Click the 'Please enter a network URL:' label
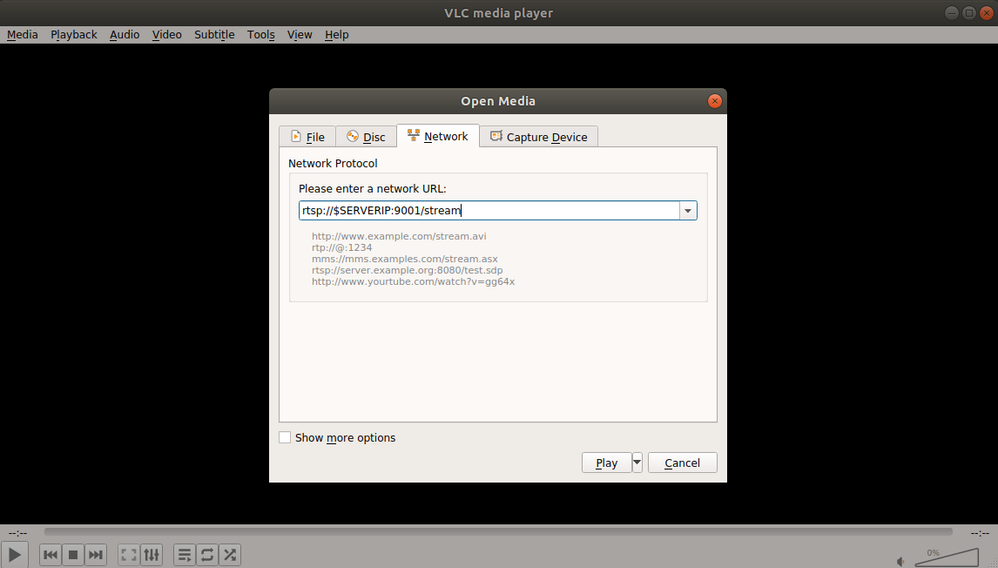The height and width of the screenshot is (568, 998). click(x=372, y=188)
